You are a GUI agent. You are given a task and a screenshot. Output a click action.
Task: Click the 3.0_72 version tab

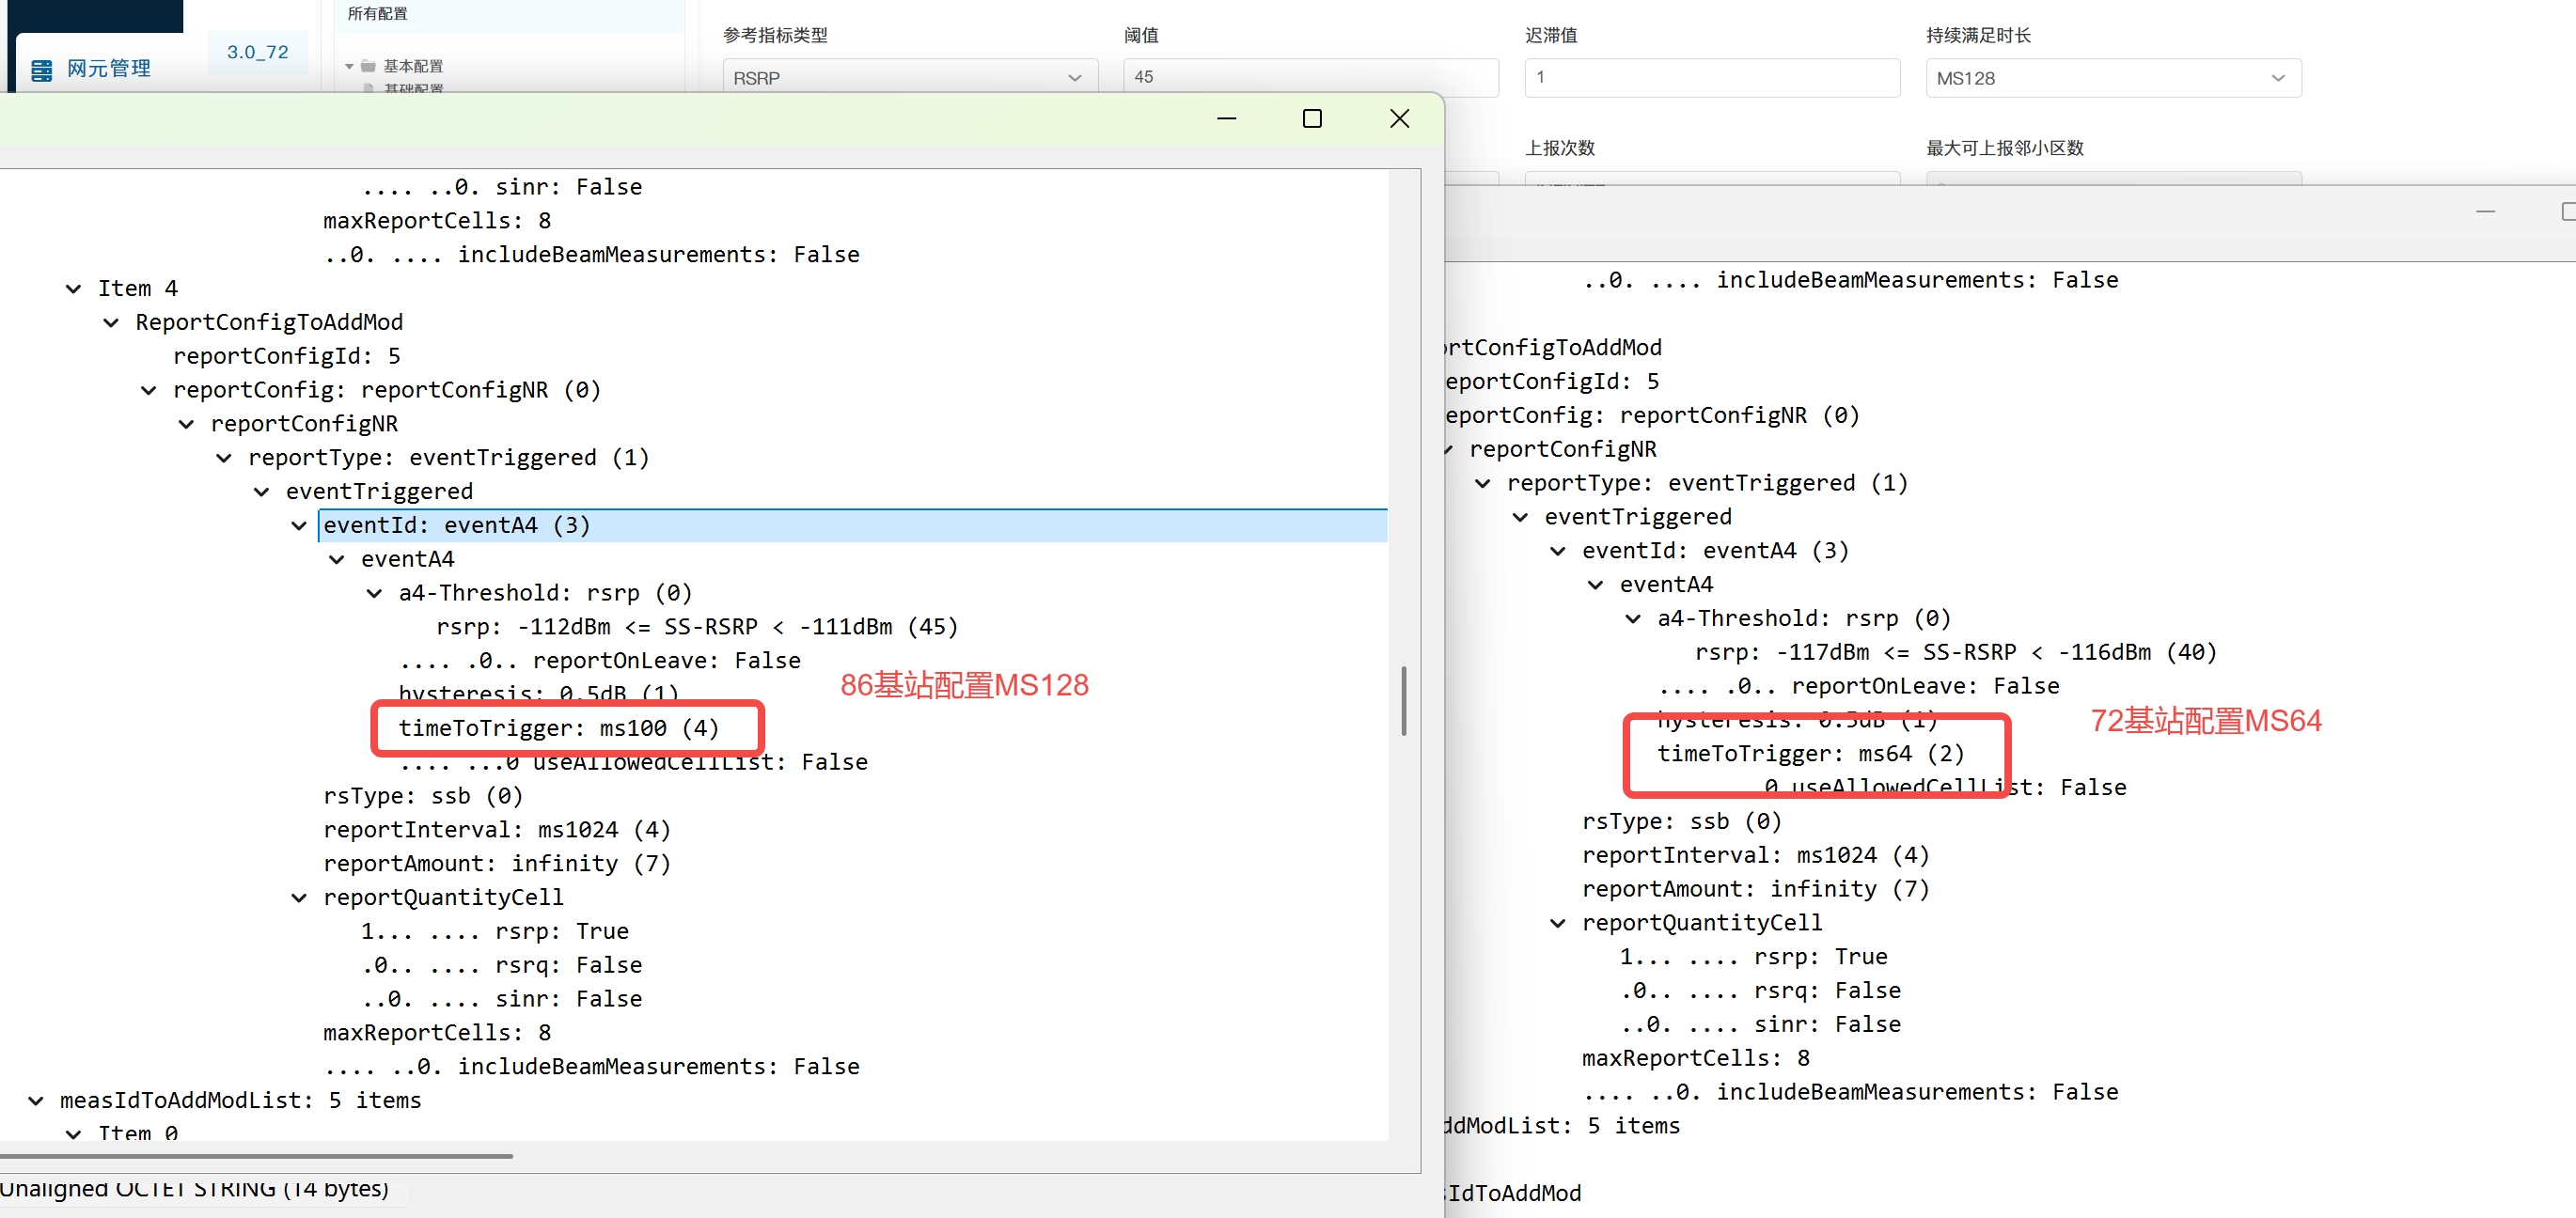pyautogui.click(x=257, y=52)
